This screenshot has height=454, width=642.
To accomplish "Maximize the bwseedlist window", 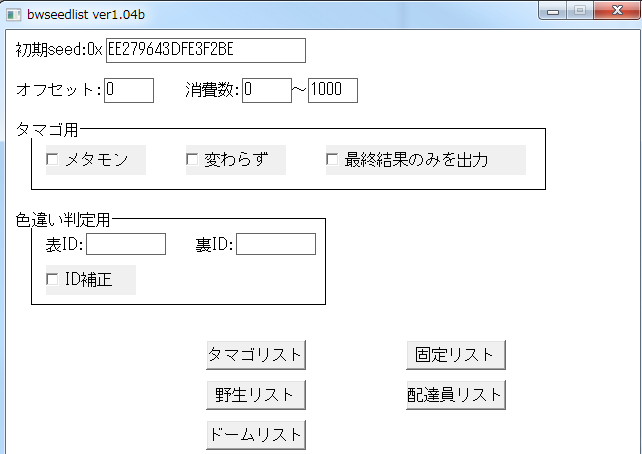I will (x=580, y=11).
